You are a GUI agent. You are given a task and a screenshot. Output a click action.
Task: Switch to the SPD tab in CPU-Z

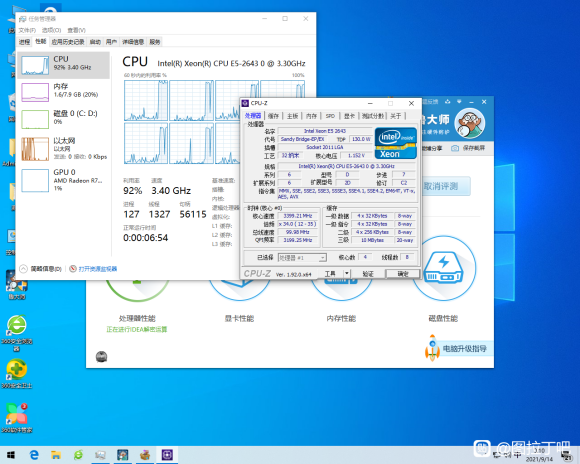(x=330, y=116)
